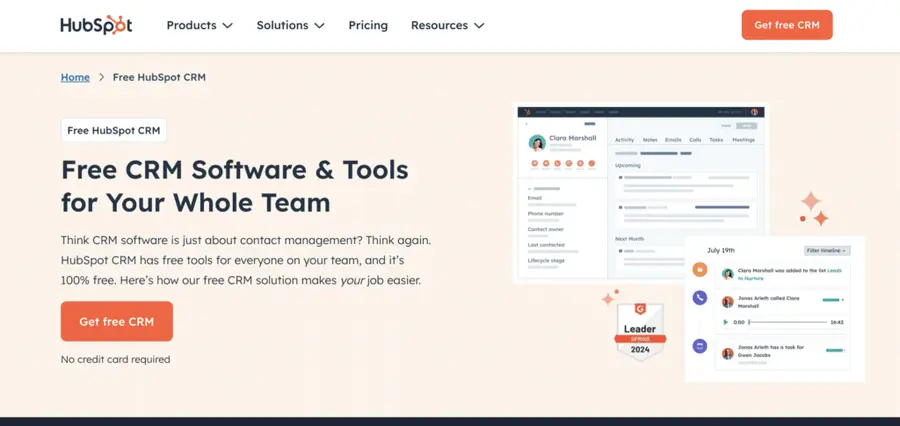The height and width of the screenshot is (426, 900).
Task: Click the Free CRM Software & Tools heading
Action: [x=235, y=186]
